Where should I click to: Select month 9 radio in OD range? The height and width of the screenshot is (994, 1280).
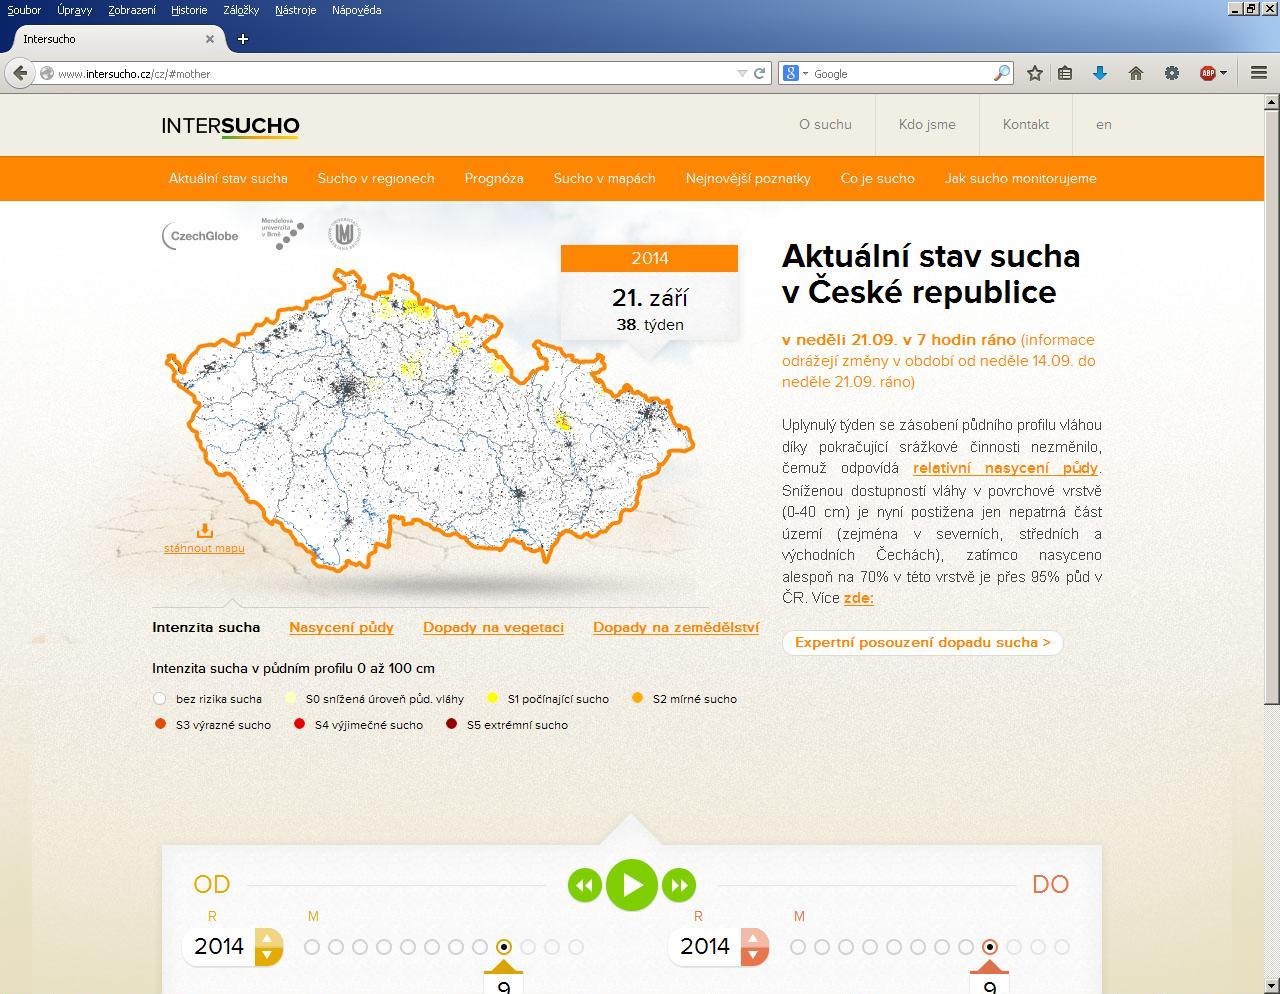[504, 947]
